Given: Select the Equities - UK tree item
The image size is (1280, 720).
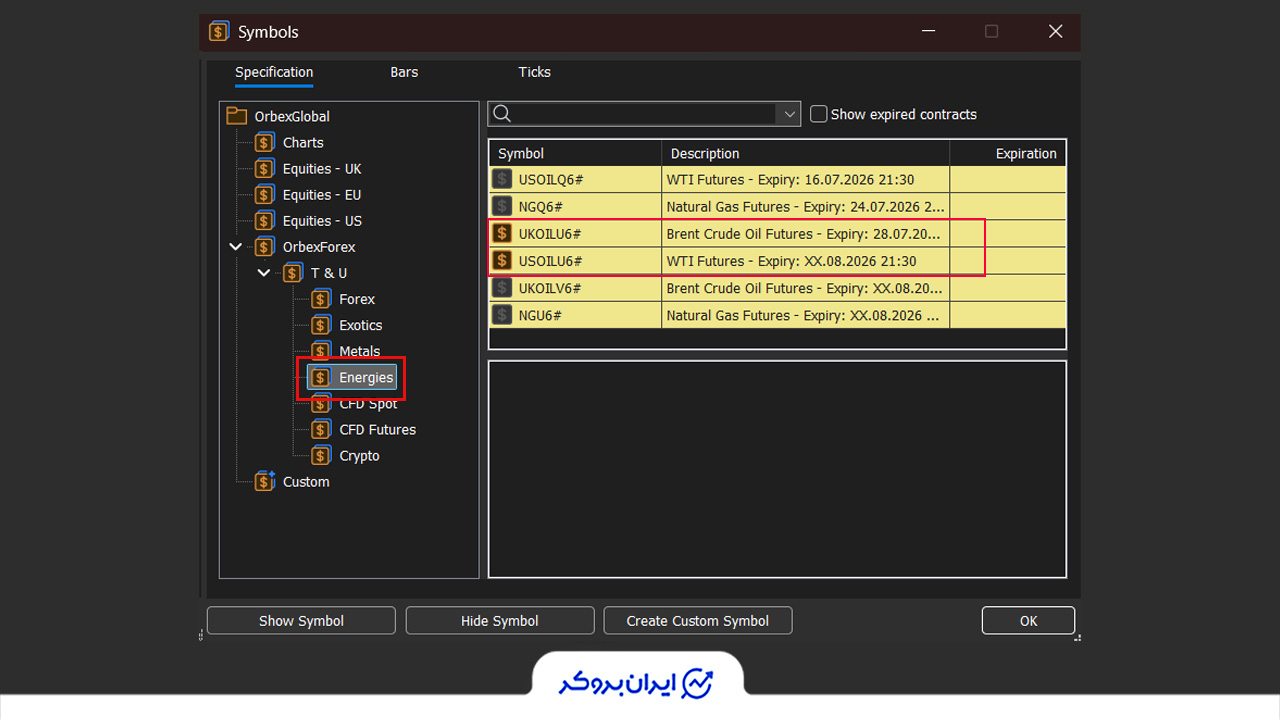Looking at the screenshot, I should click(322, 169).
